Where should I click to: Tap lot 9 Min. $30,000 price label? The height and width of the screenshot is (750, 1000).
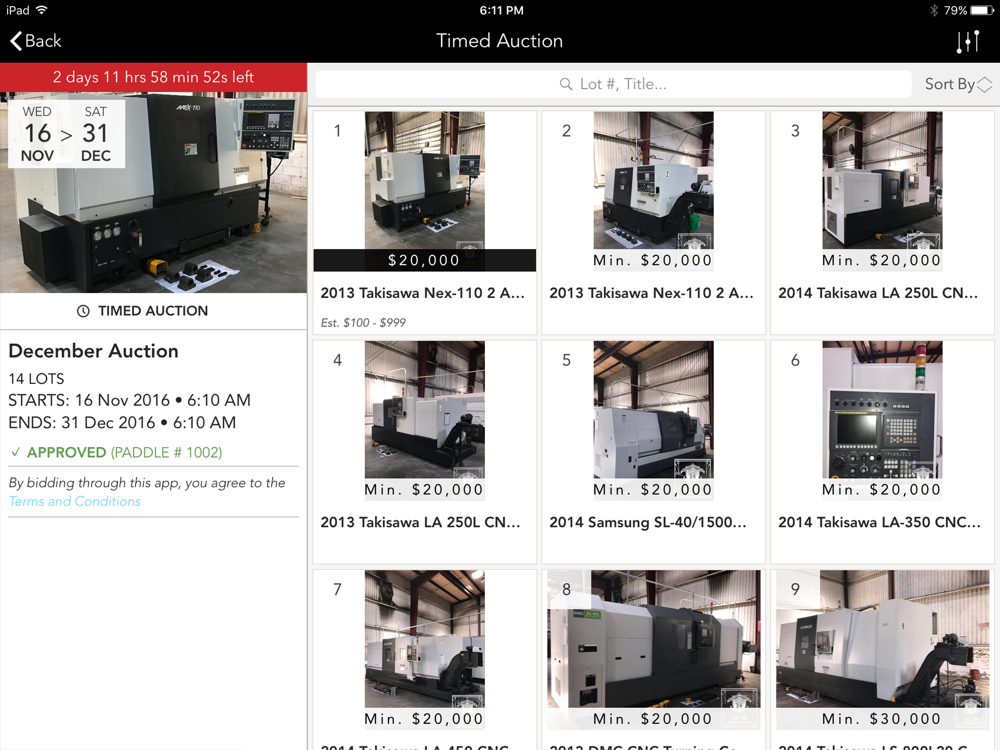[x=882, y=719]
